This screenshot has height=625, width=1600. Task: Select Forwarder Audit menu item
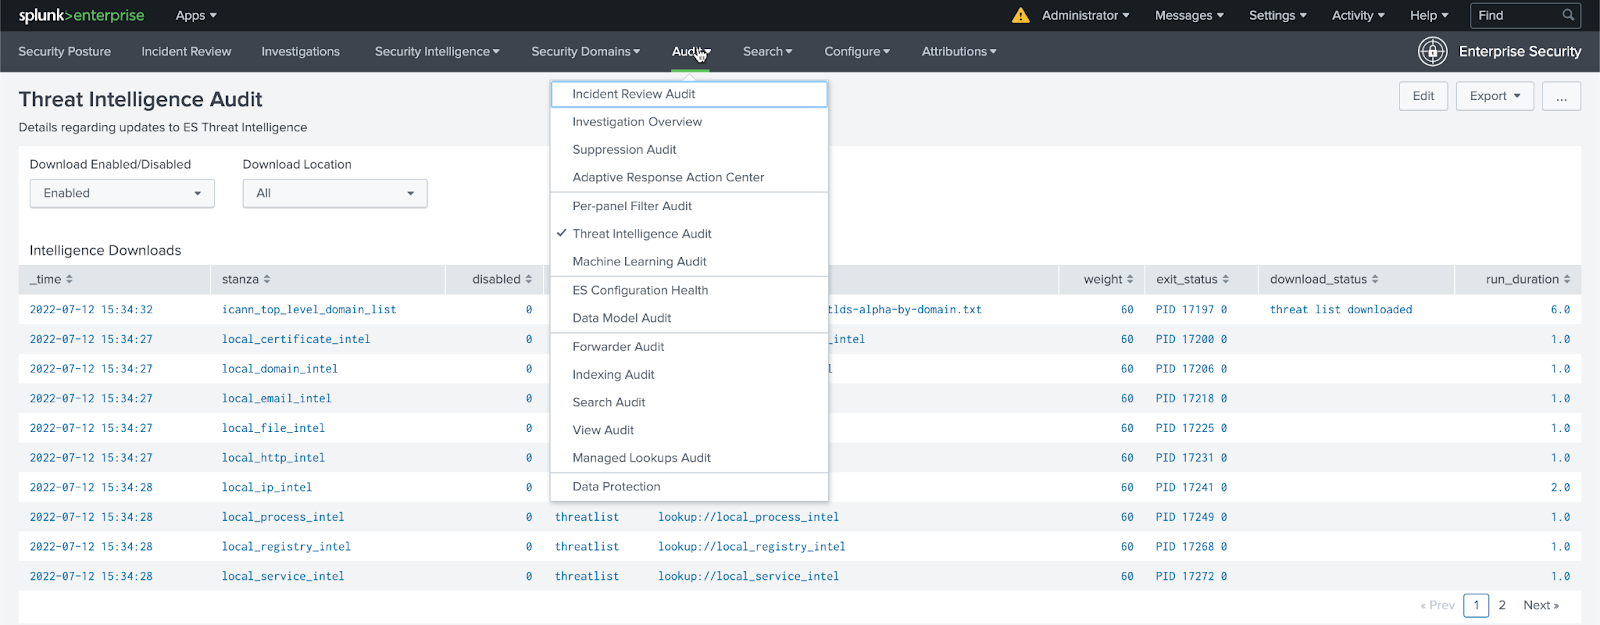689,347
